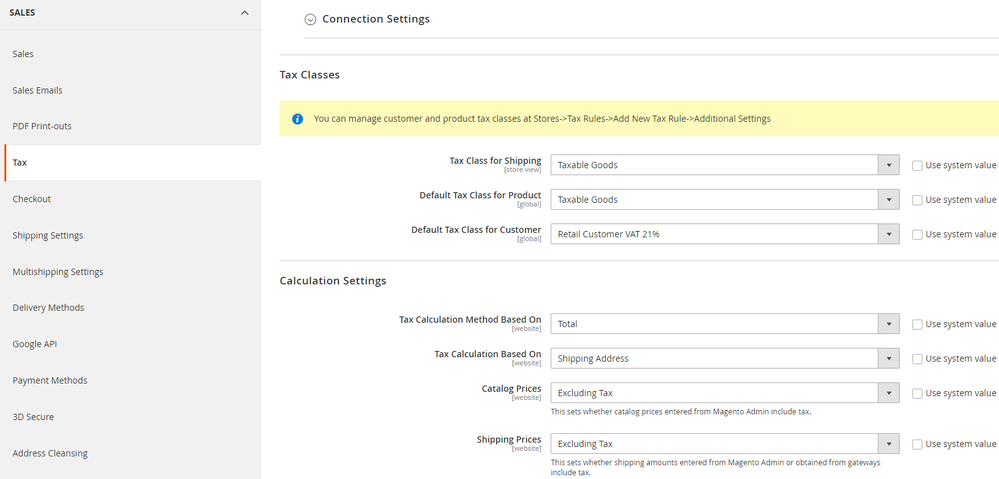
Task: Open Tax Class for Shipping dropdown
Action: pos(724,165)
